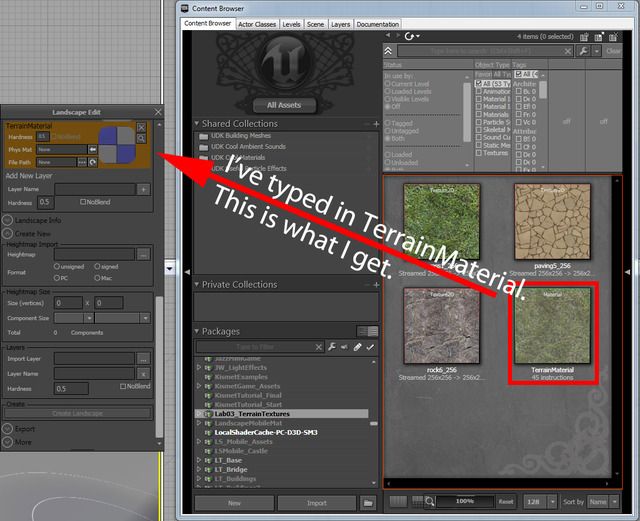Click the checkmark icon in Packages toolbar
The image size is (640, 521).
click(x=370, y=347)
